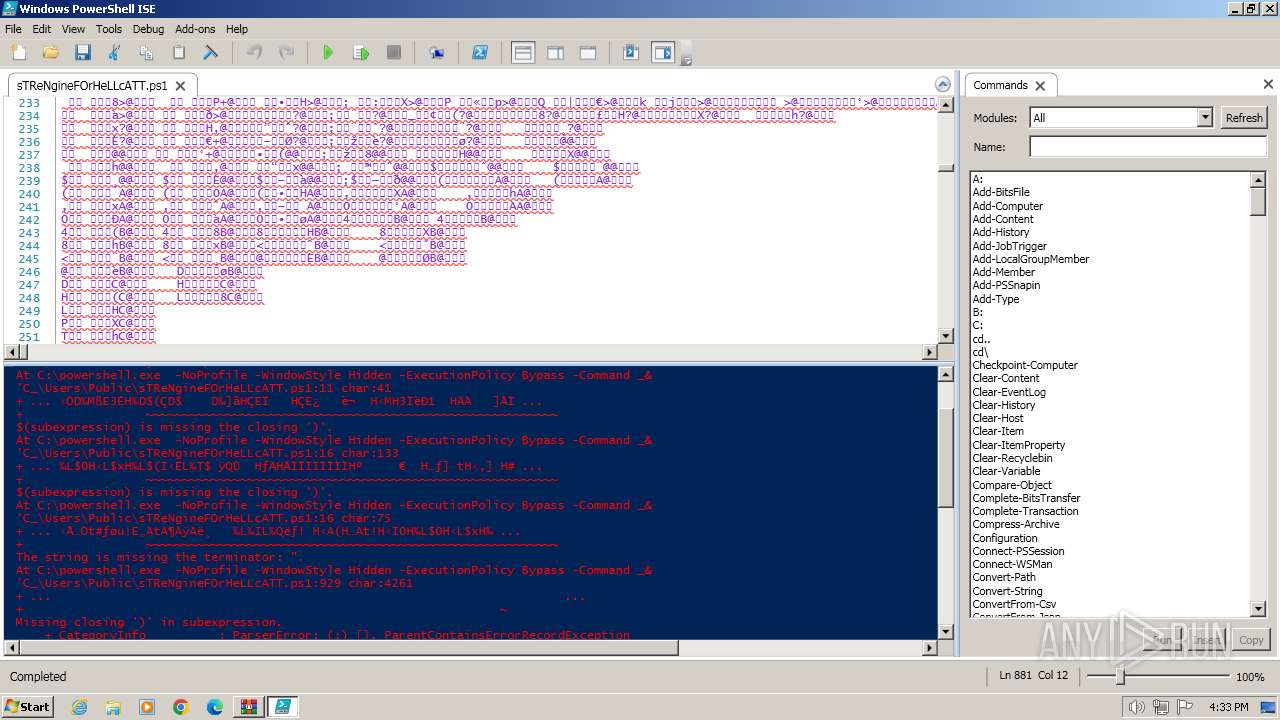
Task: Collapse the script pane with the chevron button
Action: pos(942,85)
